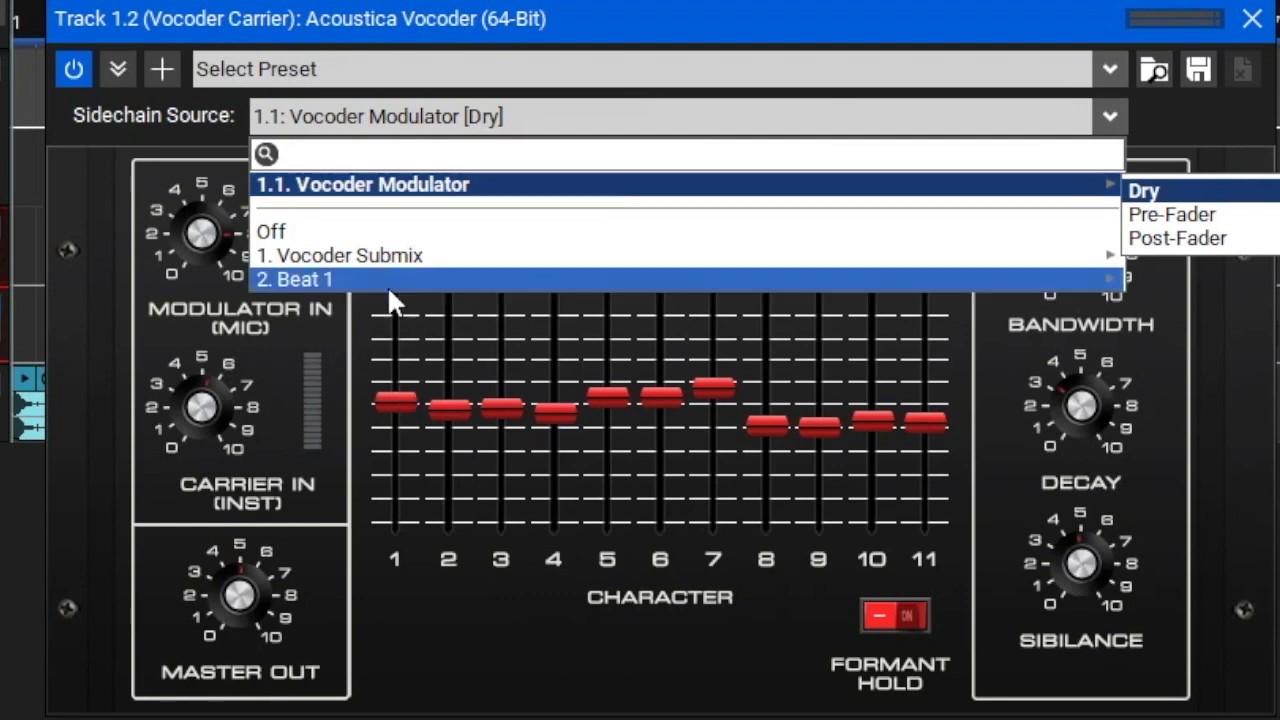Viewport: 1280px width, 720px height.
Task: Select 2. Beat 1 entry
Action: [686, 279]
